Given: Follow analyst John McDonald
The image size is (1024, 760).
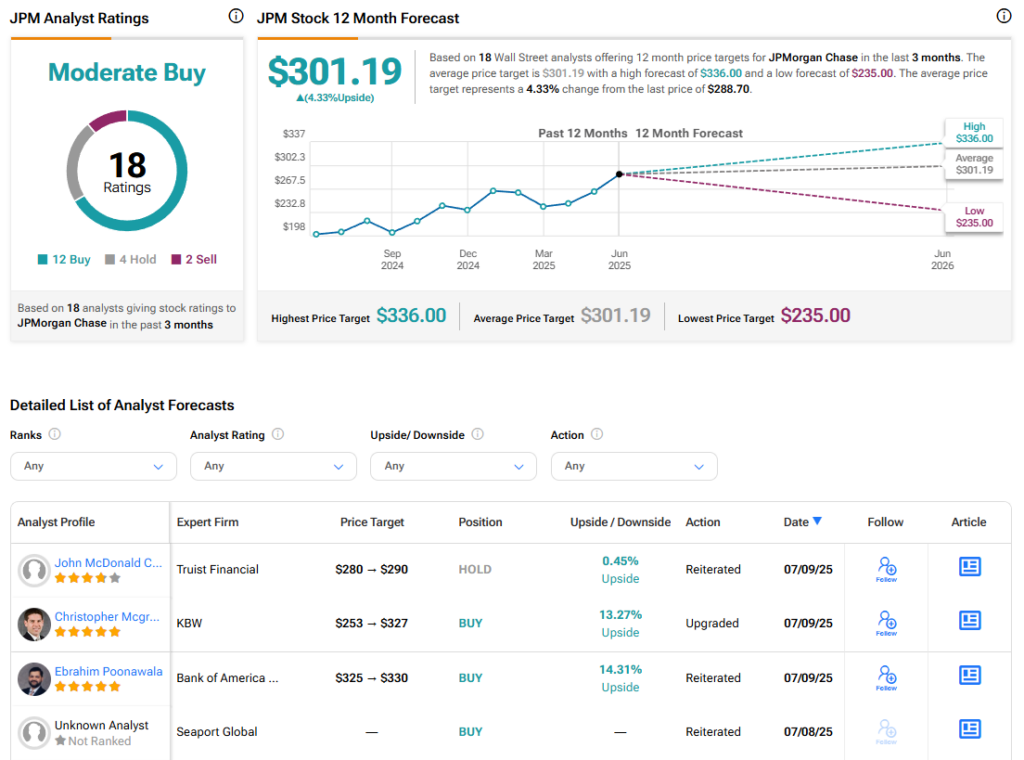Looking at the screenshot, I should 886,568.
